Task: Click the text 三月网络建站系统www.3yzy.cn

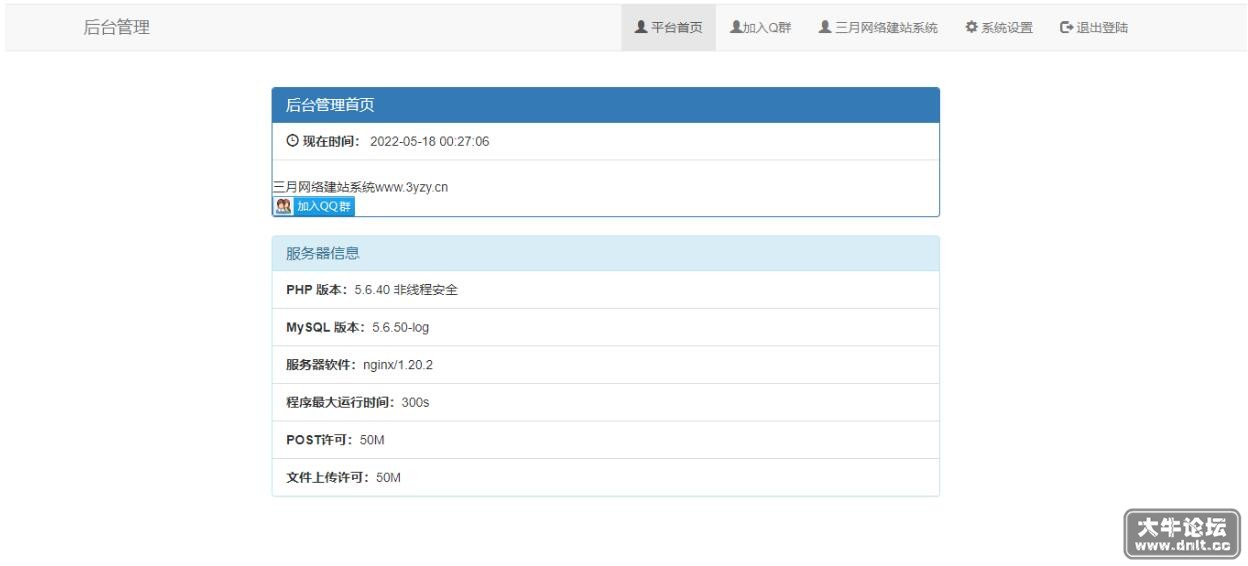Action: click(x=360, y=186)
